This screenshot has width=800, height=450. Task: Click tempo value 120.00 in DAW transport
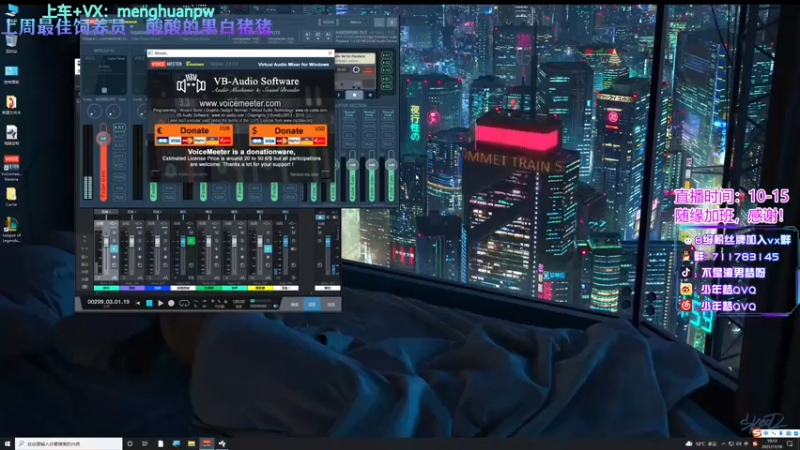239,302
